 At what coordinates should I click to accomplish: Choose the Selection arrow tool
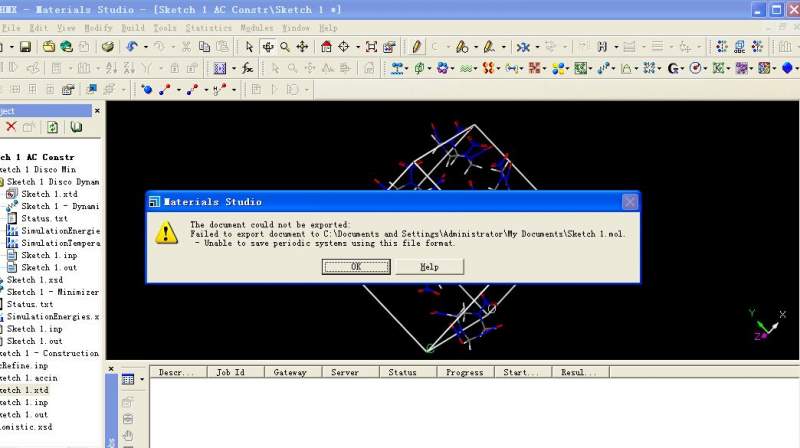[249, 47]
